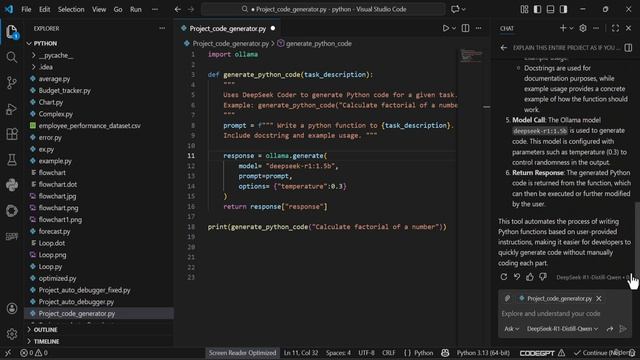The width and height of the screenshot is (640, 360).
Task: Run the Python file with play icon
Action: 446,28
